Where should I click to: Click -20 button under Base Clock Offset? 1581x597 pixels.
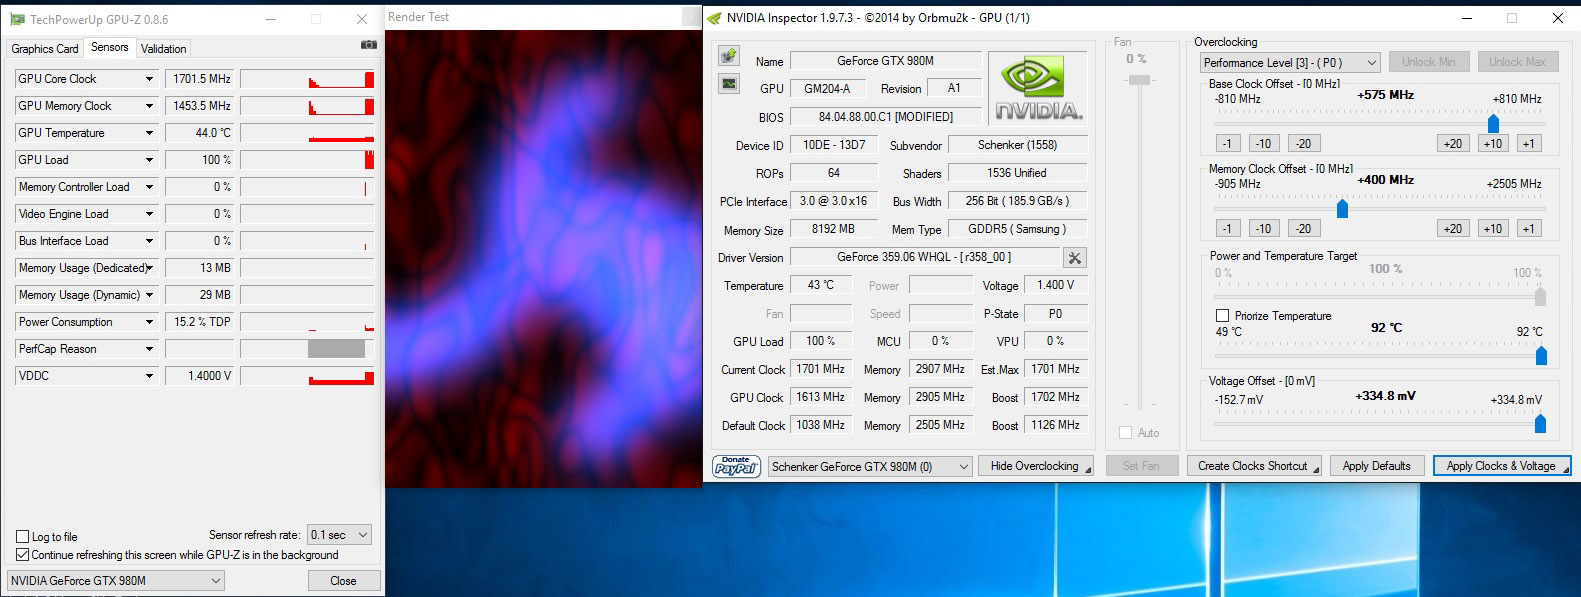1304,144
